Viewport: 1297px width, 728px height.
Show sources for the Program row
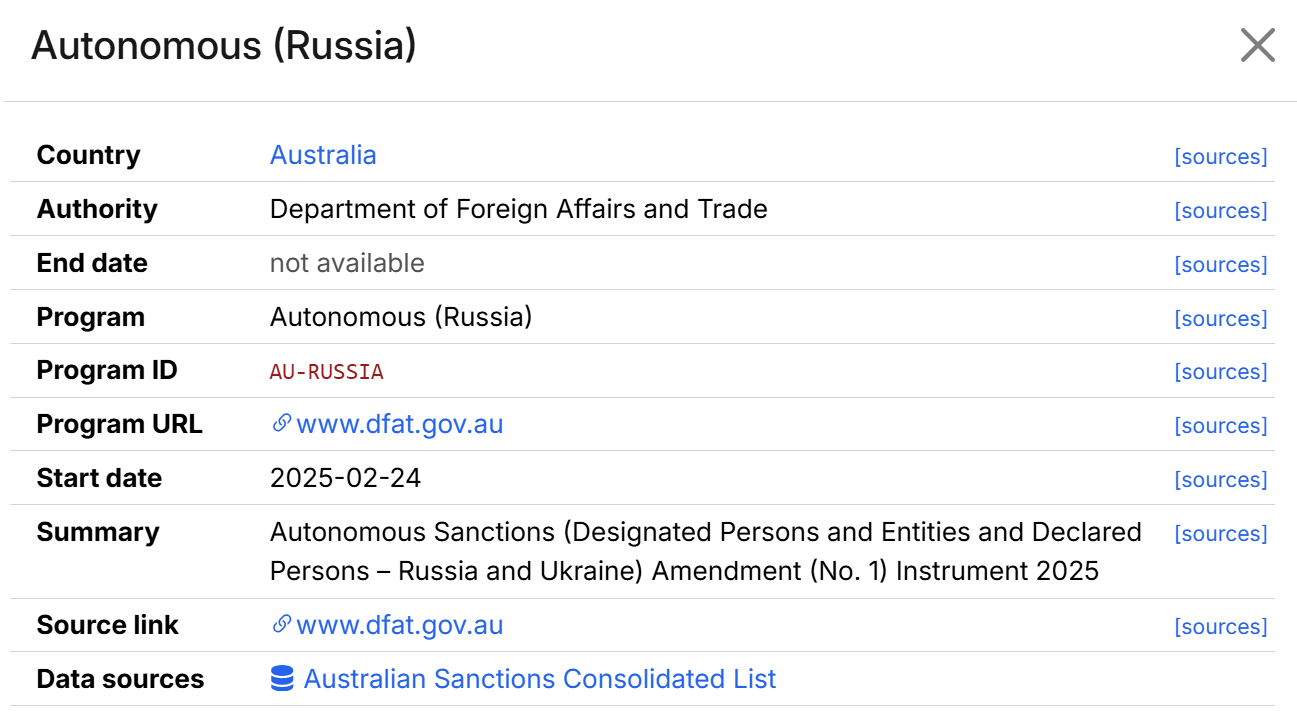(1221, 319)
